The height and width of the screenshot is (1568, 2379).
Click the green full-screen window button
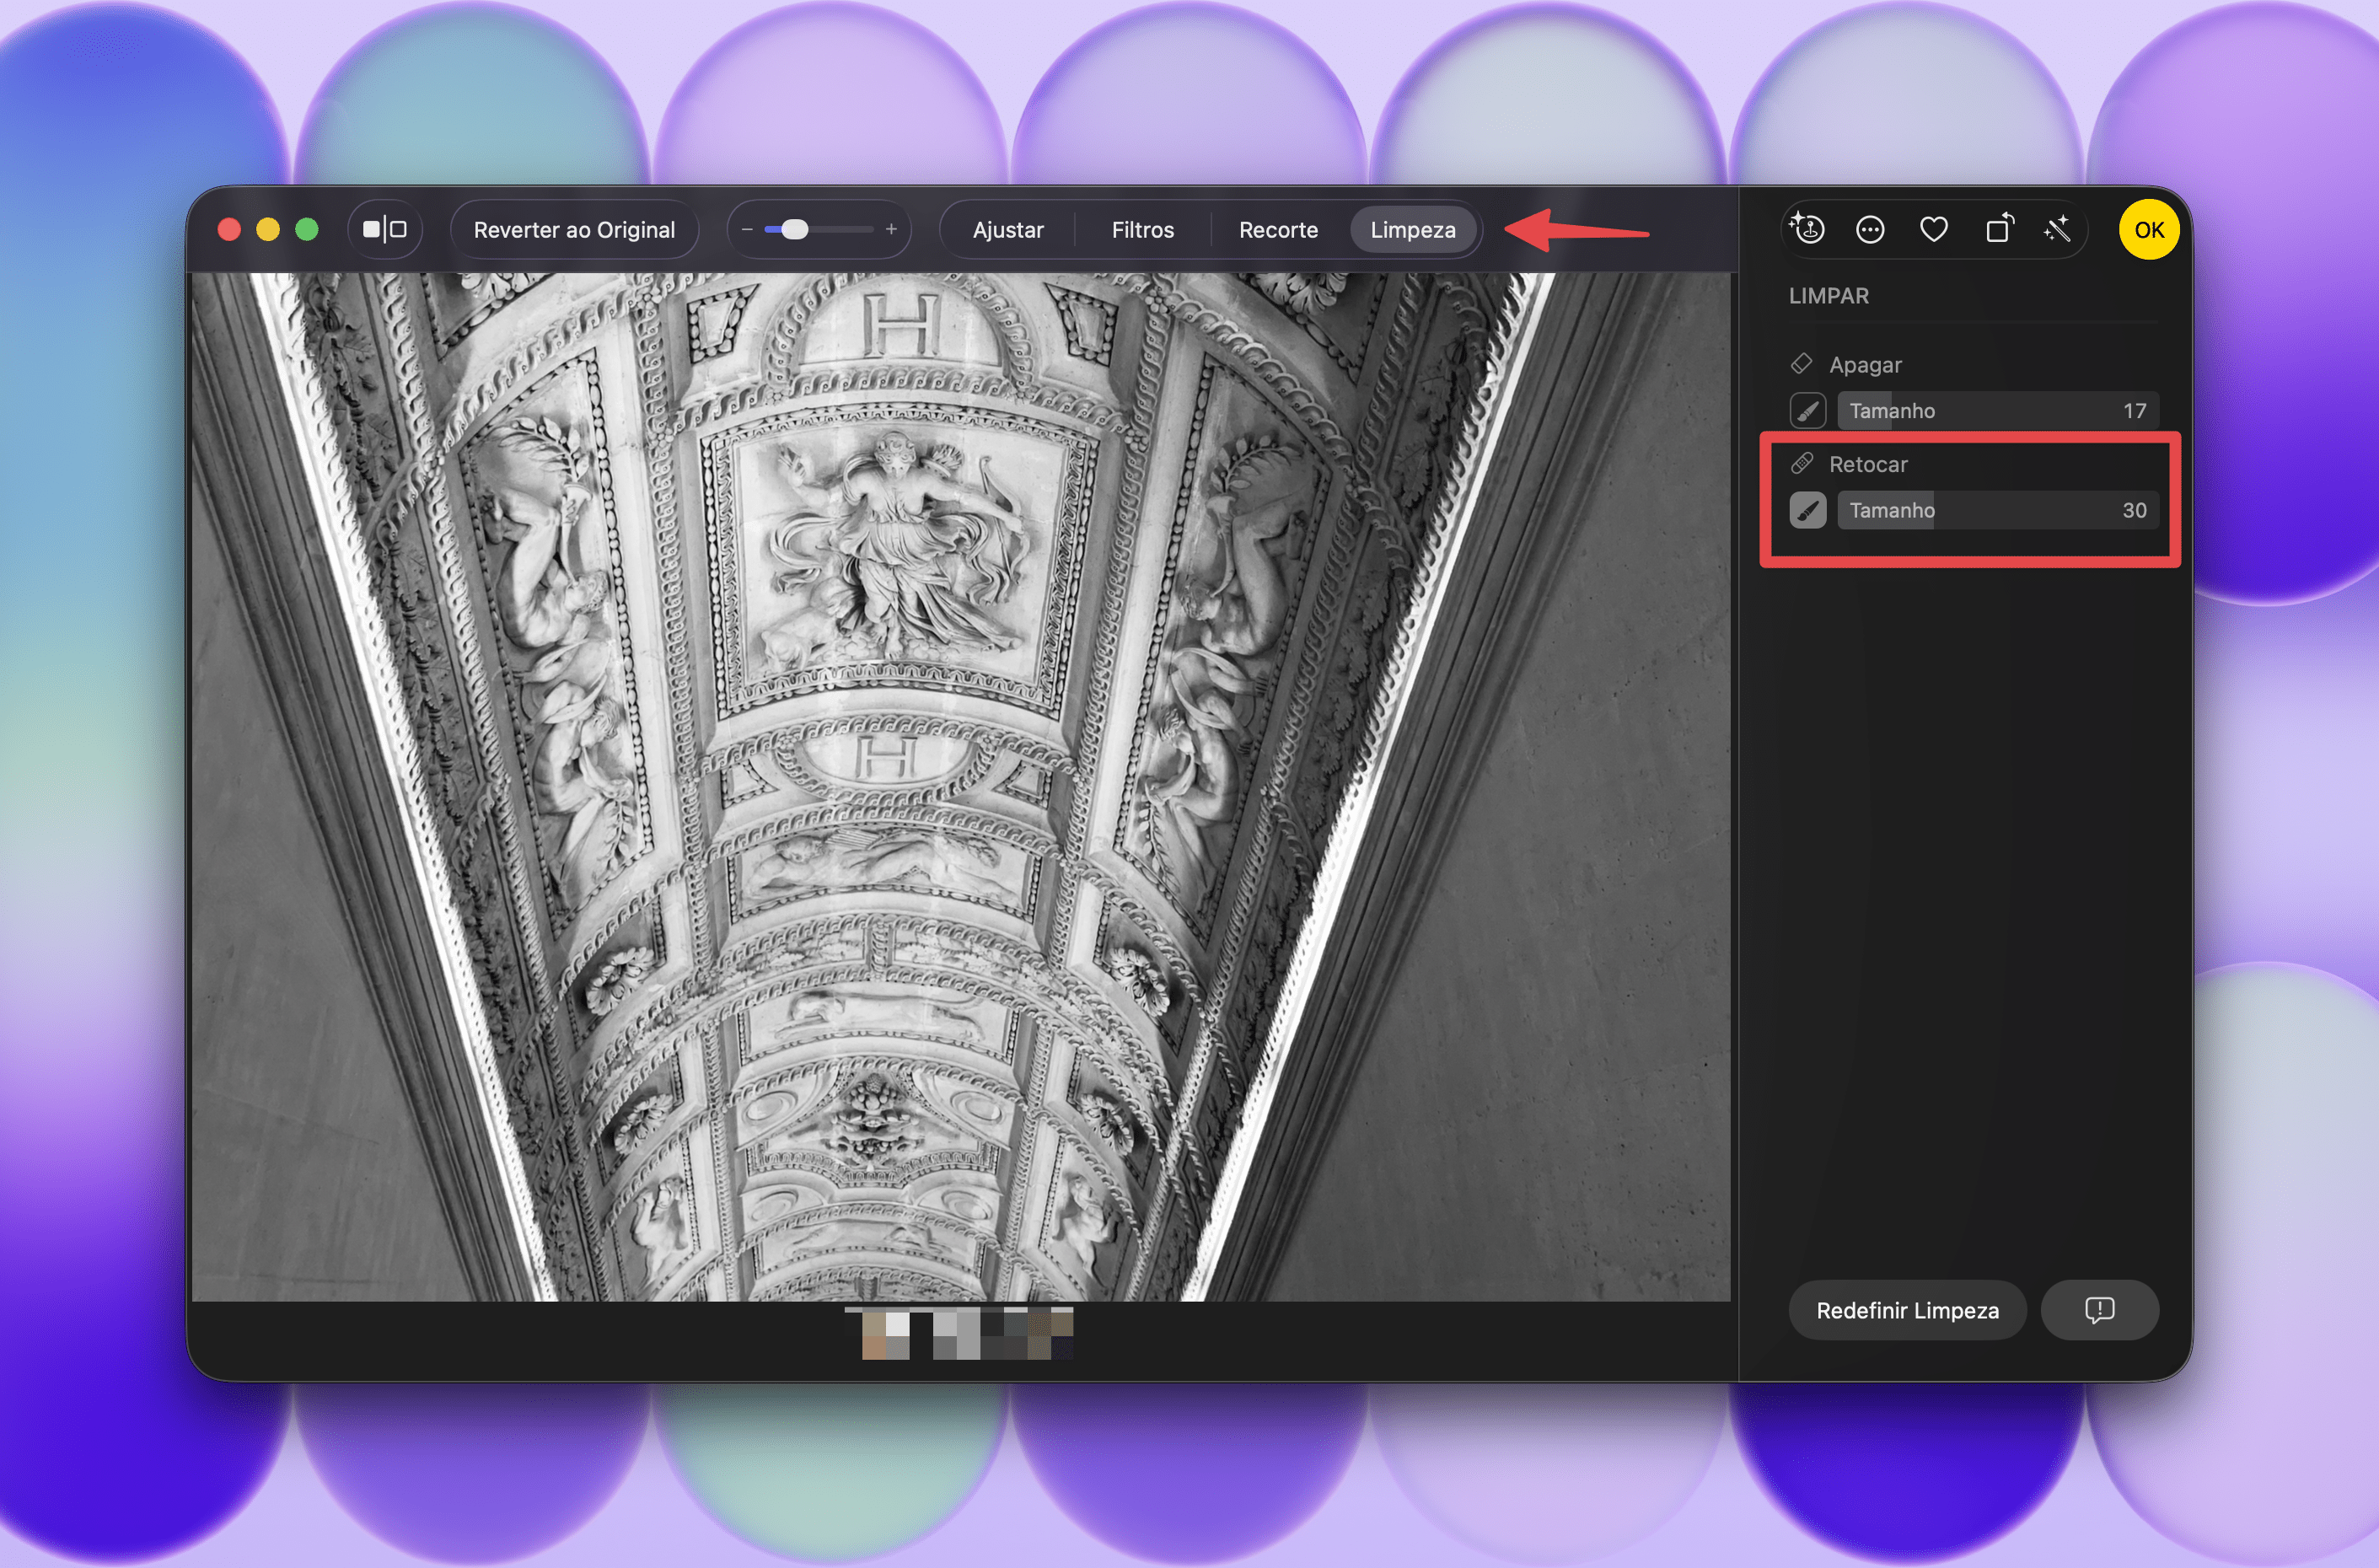307,230
